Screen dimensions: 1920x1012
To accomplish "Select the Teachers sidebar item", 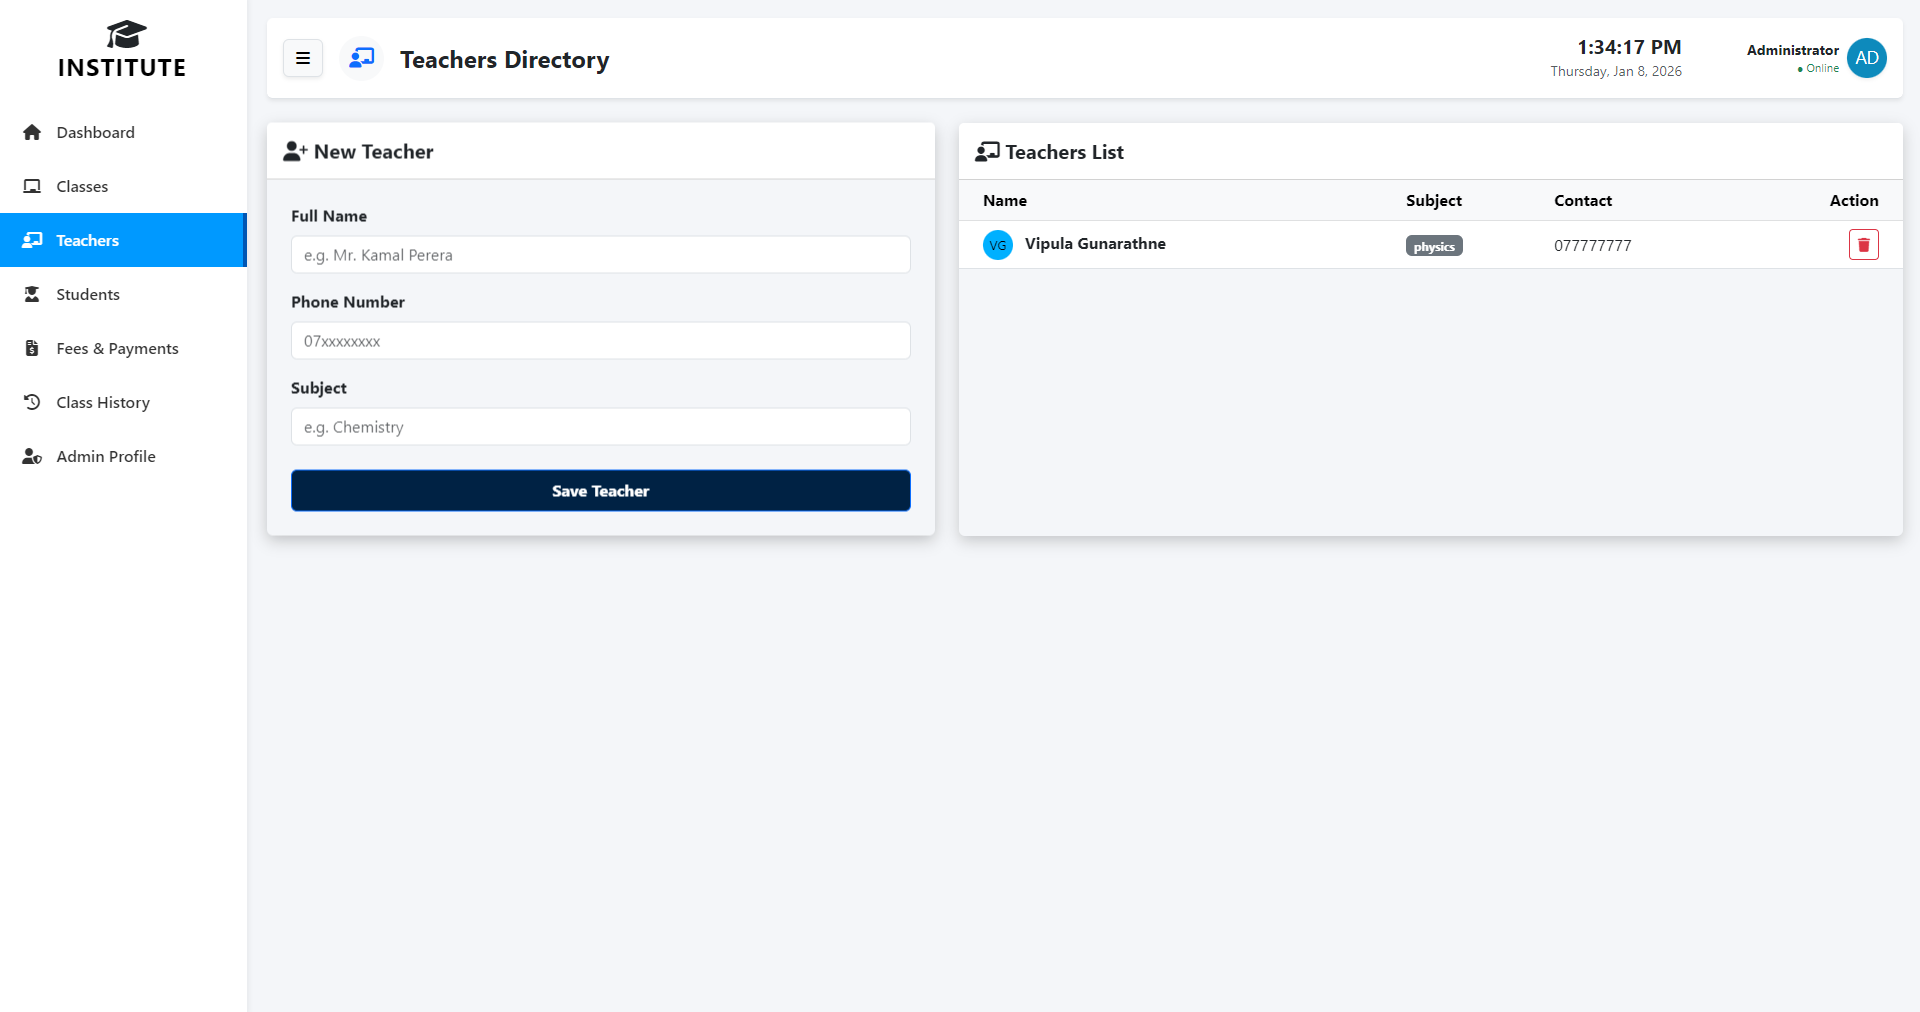I will click(88, 241).
